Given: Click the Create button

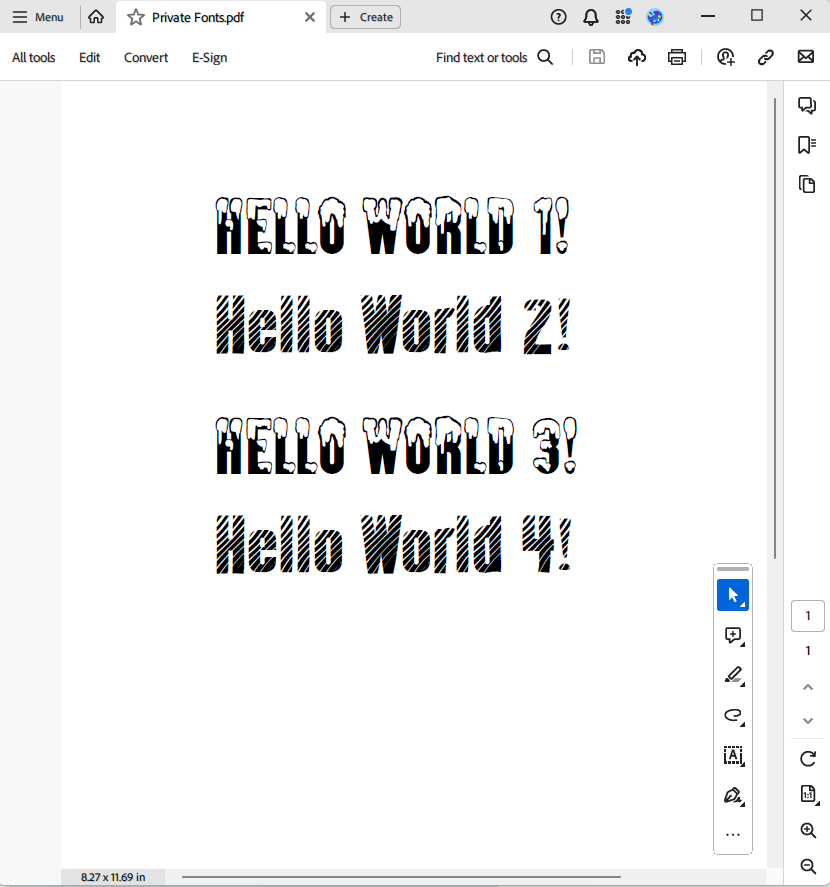Looking at the screenshot, I should [x=364, y=17].
